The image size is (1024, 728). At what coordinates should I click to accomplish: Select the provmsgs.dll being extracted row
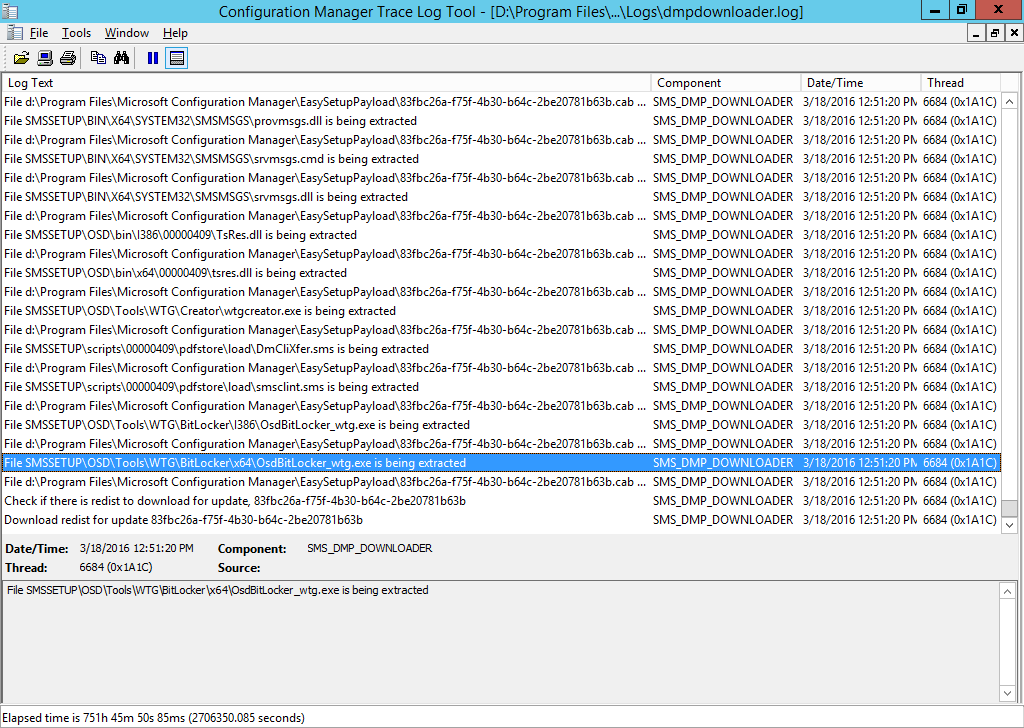coord(501,121)
